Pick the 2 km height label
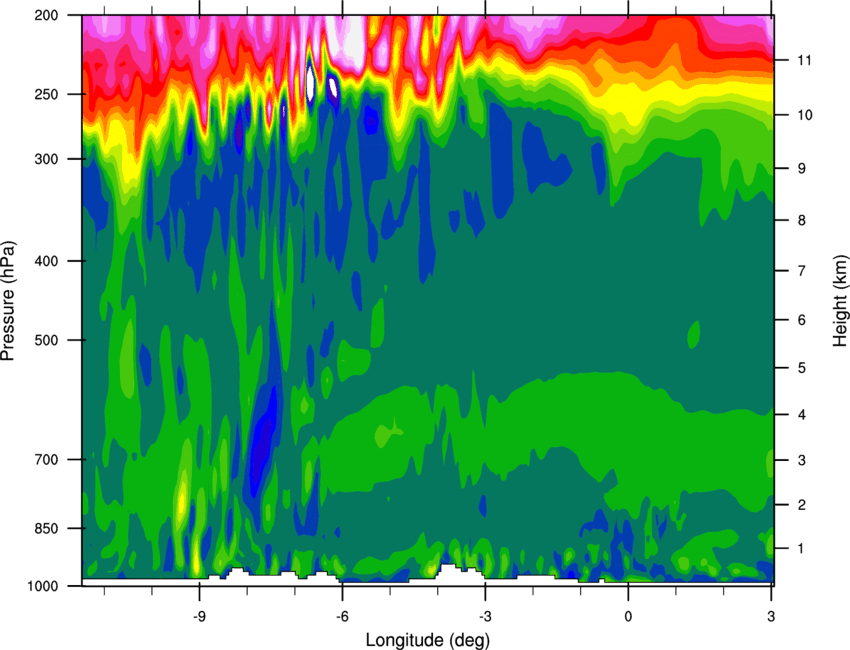This screenshot has height=650, width=850. (x=801, y=505)
